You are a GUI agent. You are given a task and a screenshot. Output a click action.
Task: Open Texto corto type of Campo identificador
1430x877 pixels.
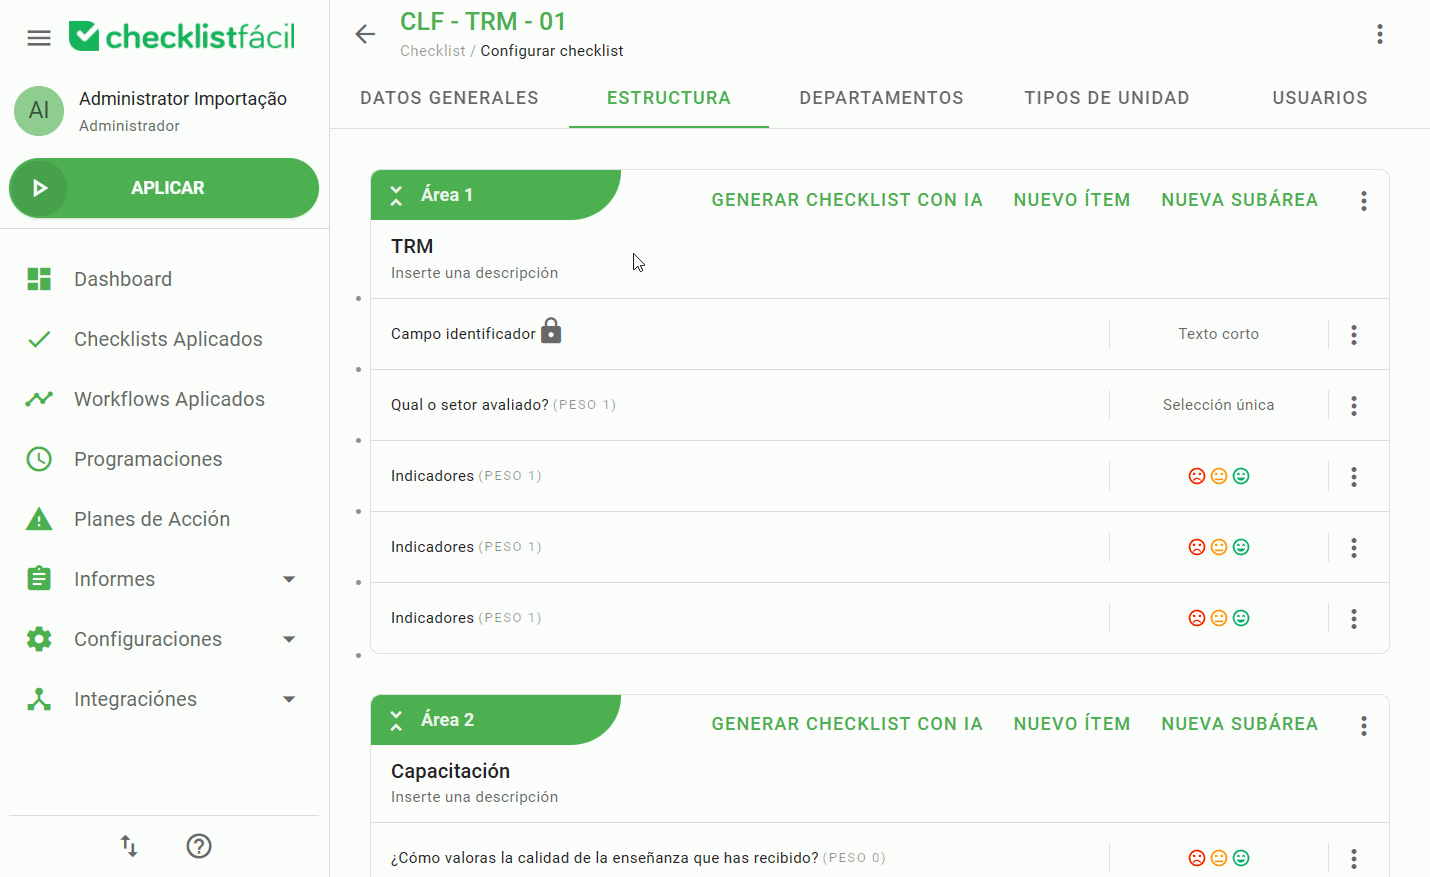tap(1218, 334)
